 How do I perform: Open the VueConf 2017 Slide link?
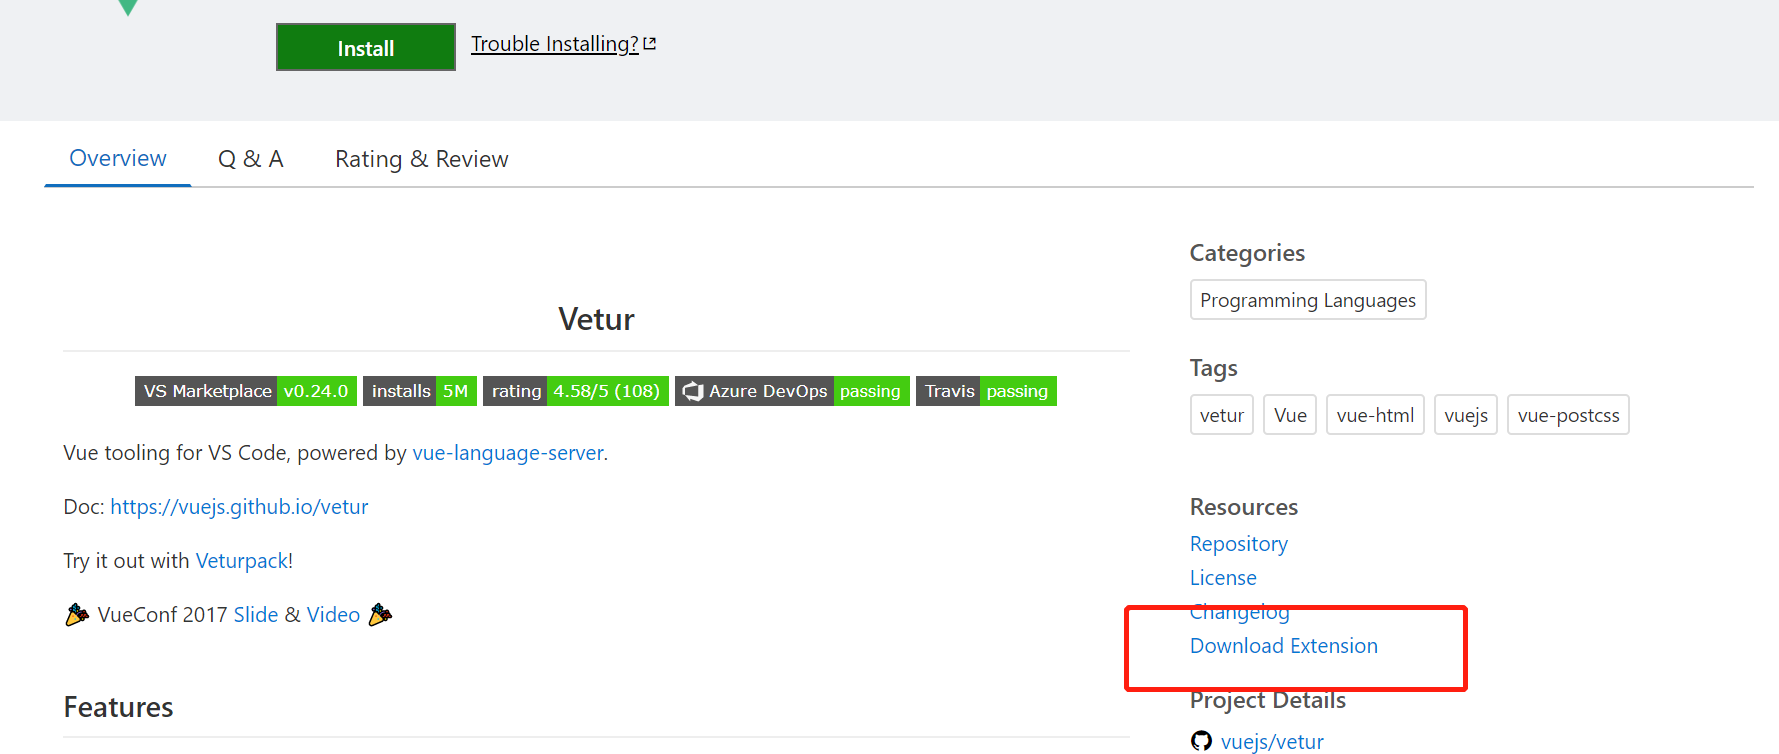pyautogui.click(x=256, y=615)
